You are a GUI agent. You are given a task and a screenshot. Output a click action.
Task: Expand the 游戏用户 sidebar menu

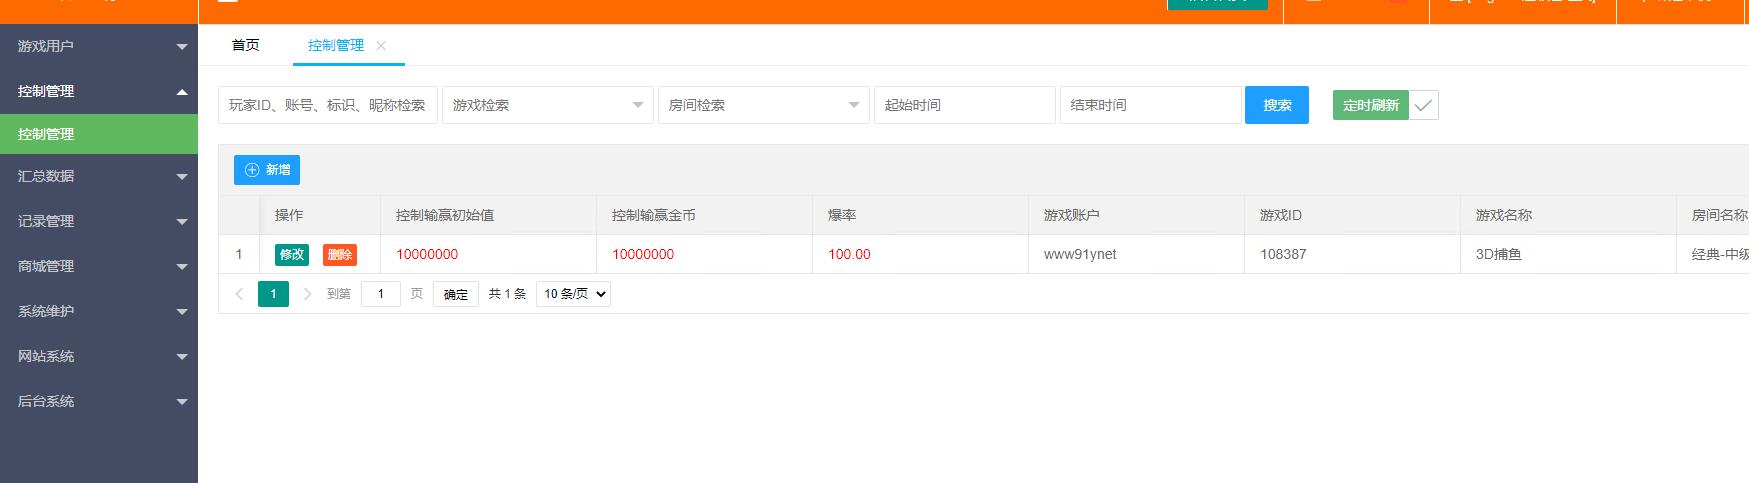[99, 46]
